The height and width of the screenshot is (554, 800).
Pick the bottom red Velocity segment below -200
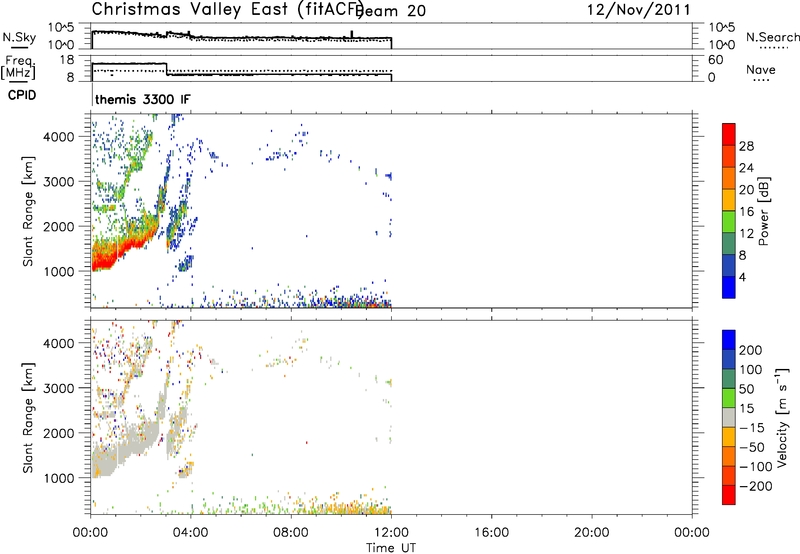click(x=729, y=495)
